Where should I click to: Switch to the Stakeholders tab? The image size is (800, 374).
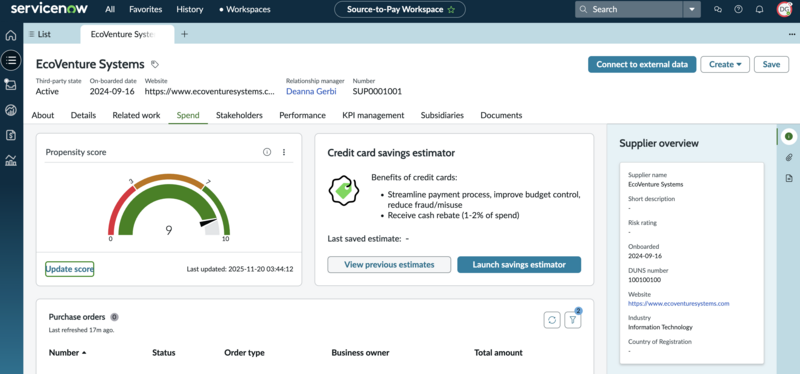(239, 115)
